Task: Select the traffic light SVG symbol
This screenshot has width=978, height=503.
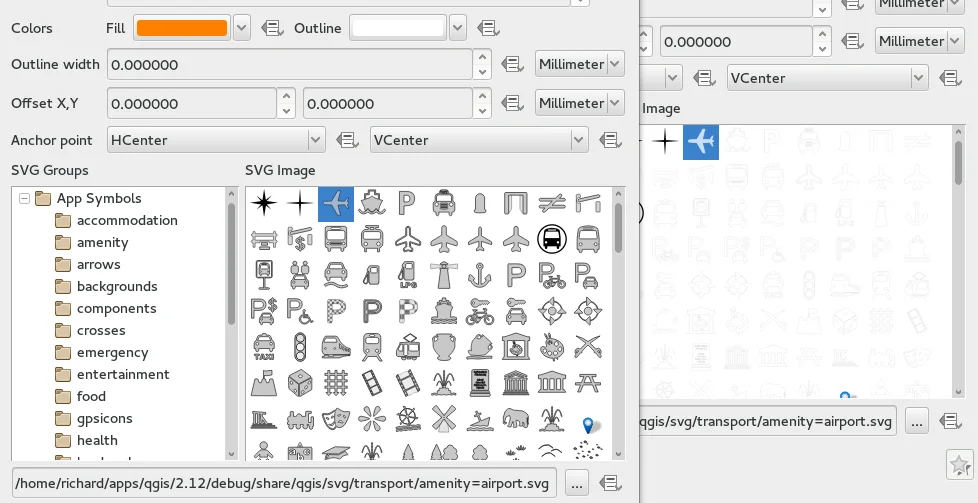Action: 299,346
